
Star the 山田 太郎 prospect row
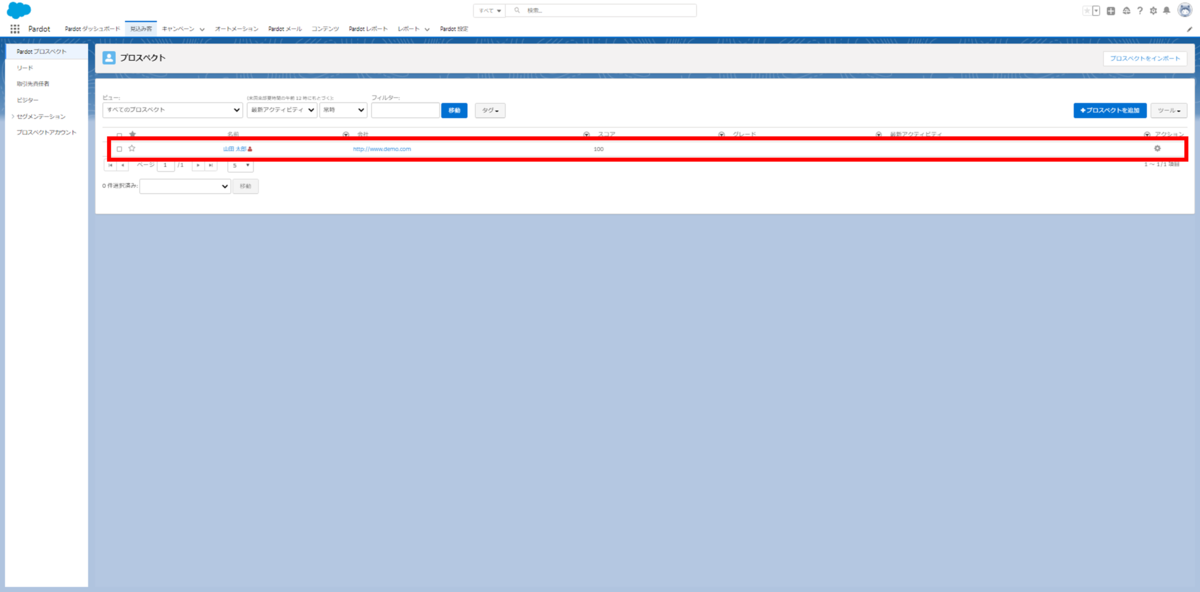tap(132, 148)
